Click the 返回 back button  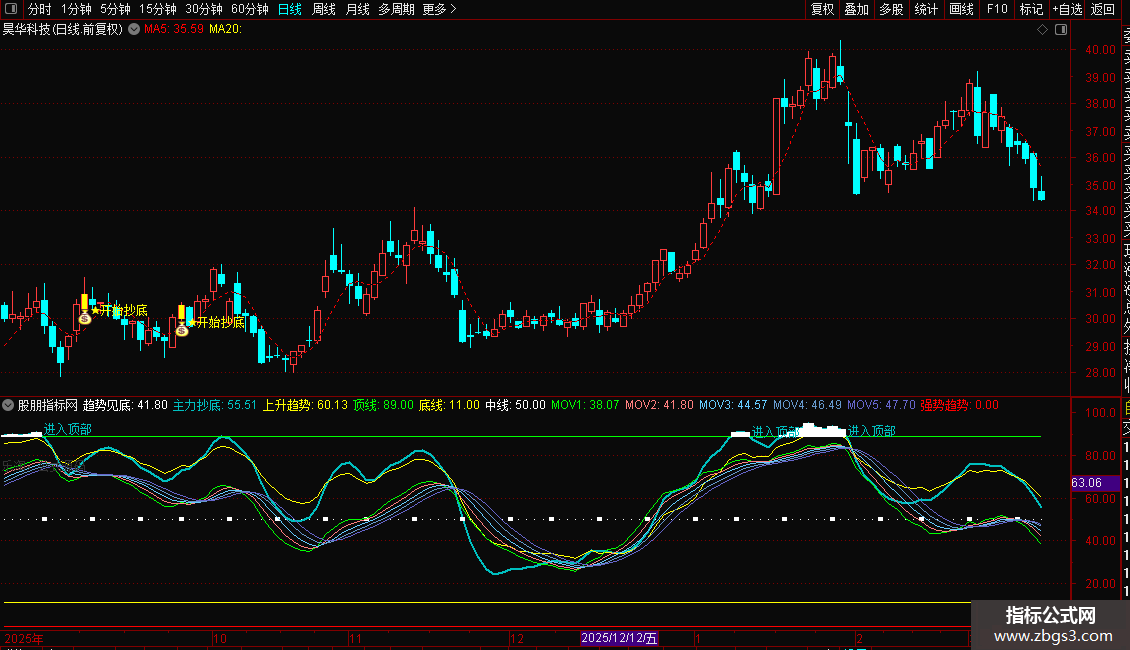[x=1103, y=9]
